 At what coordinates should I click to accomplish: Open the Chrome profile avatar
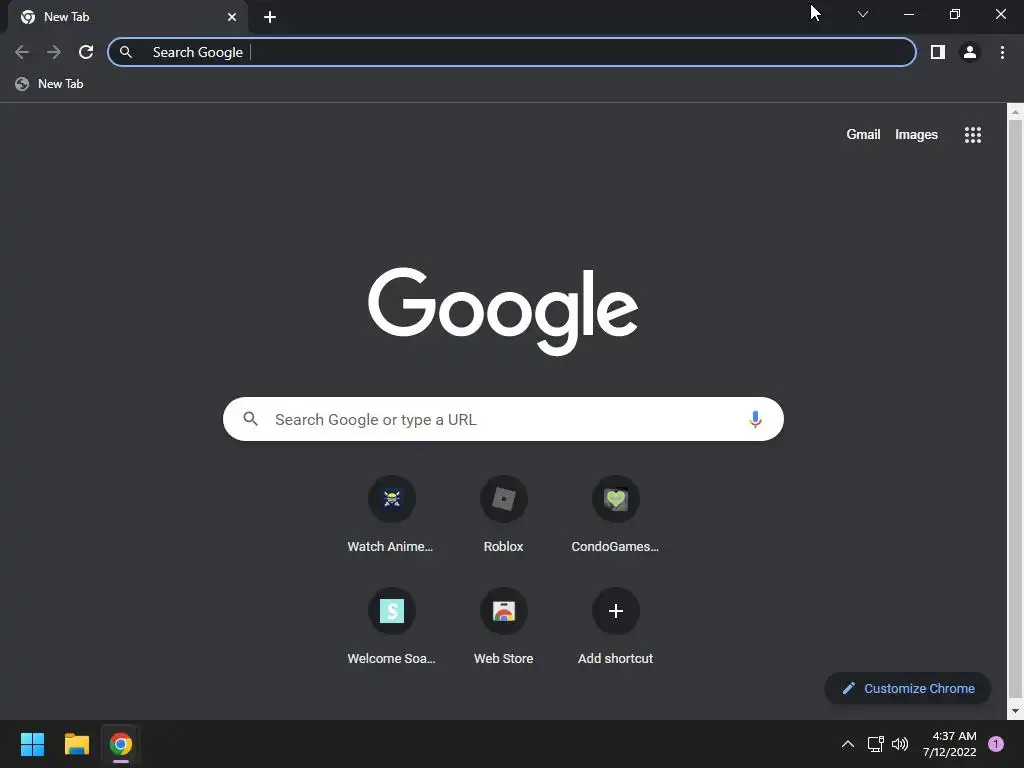tap(970, 52)
